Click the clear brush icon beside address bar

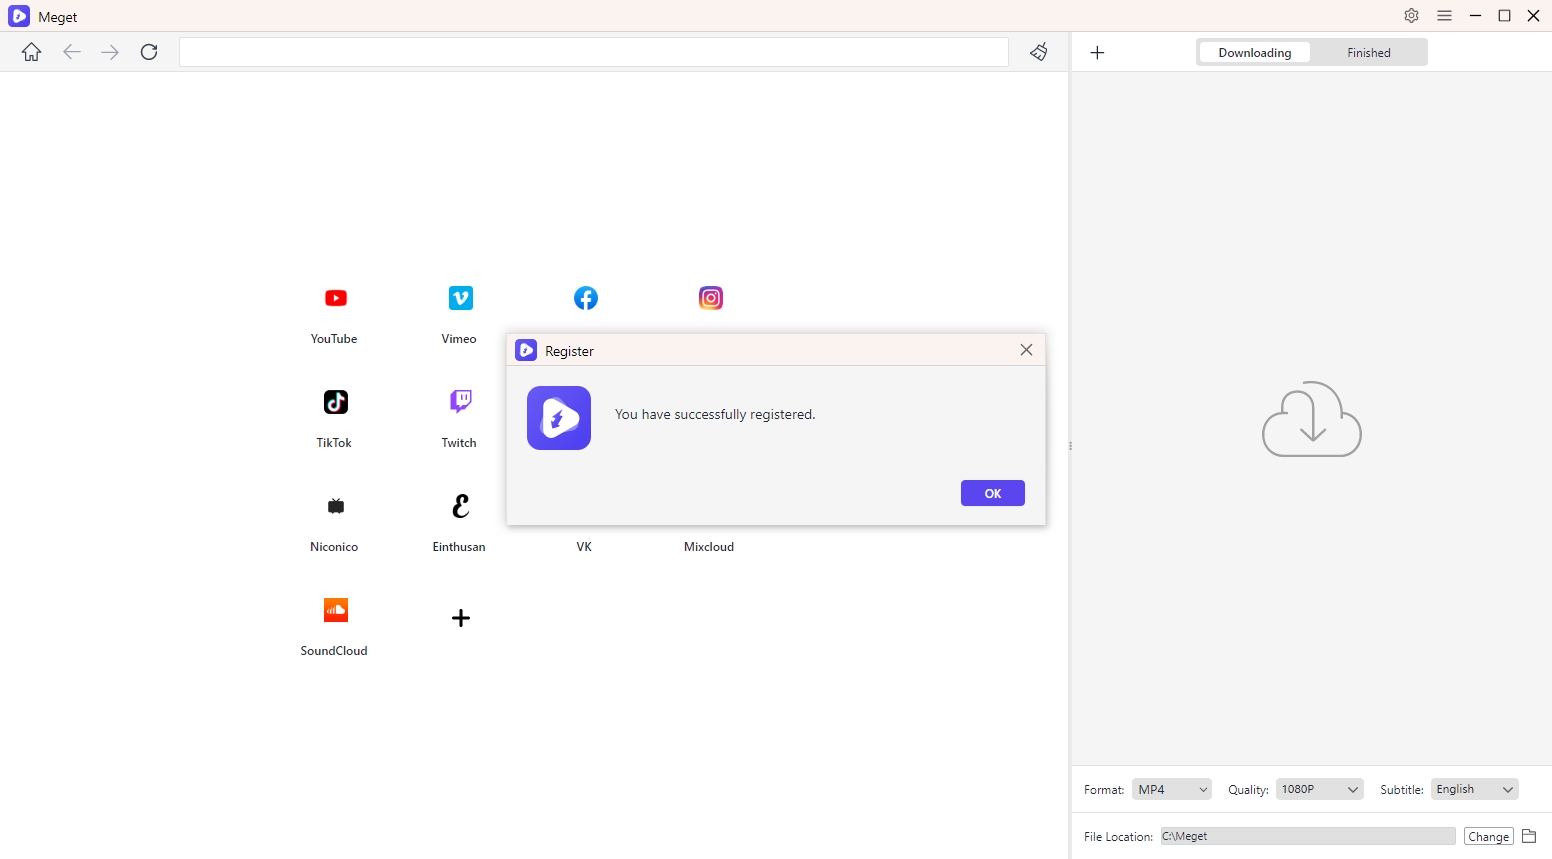point(1039,52)
